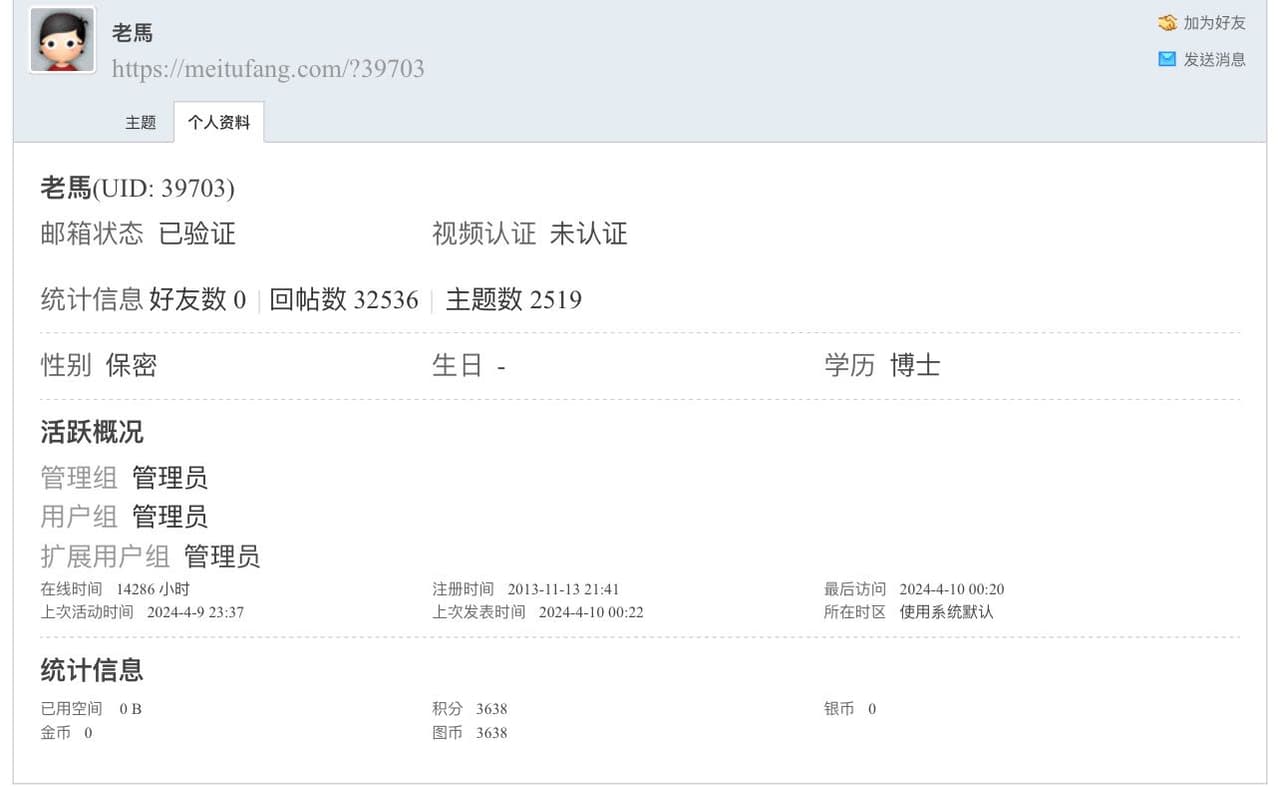This screenshot has height=786, width=1280.
Task: Click the handshake add-friend icon
Action: tap(1167, 23)
